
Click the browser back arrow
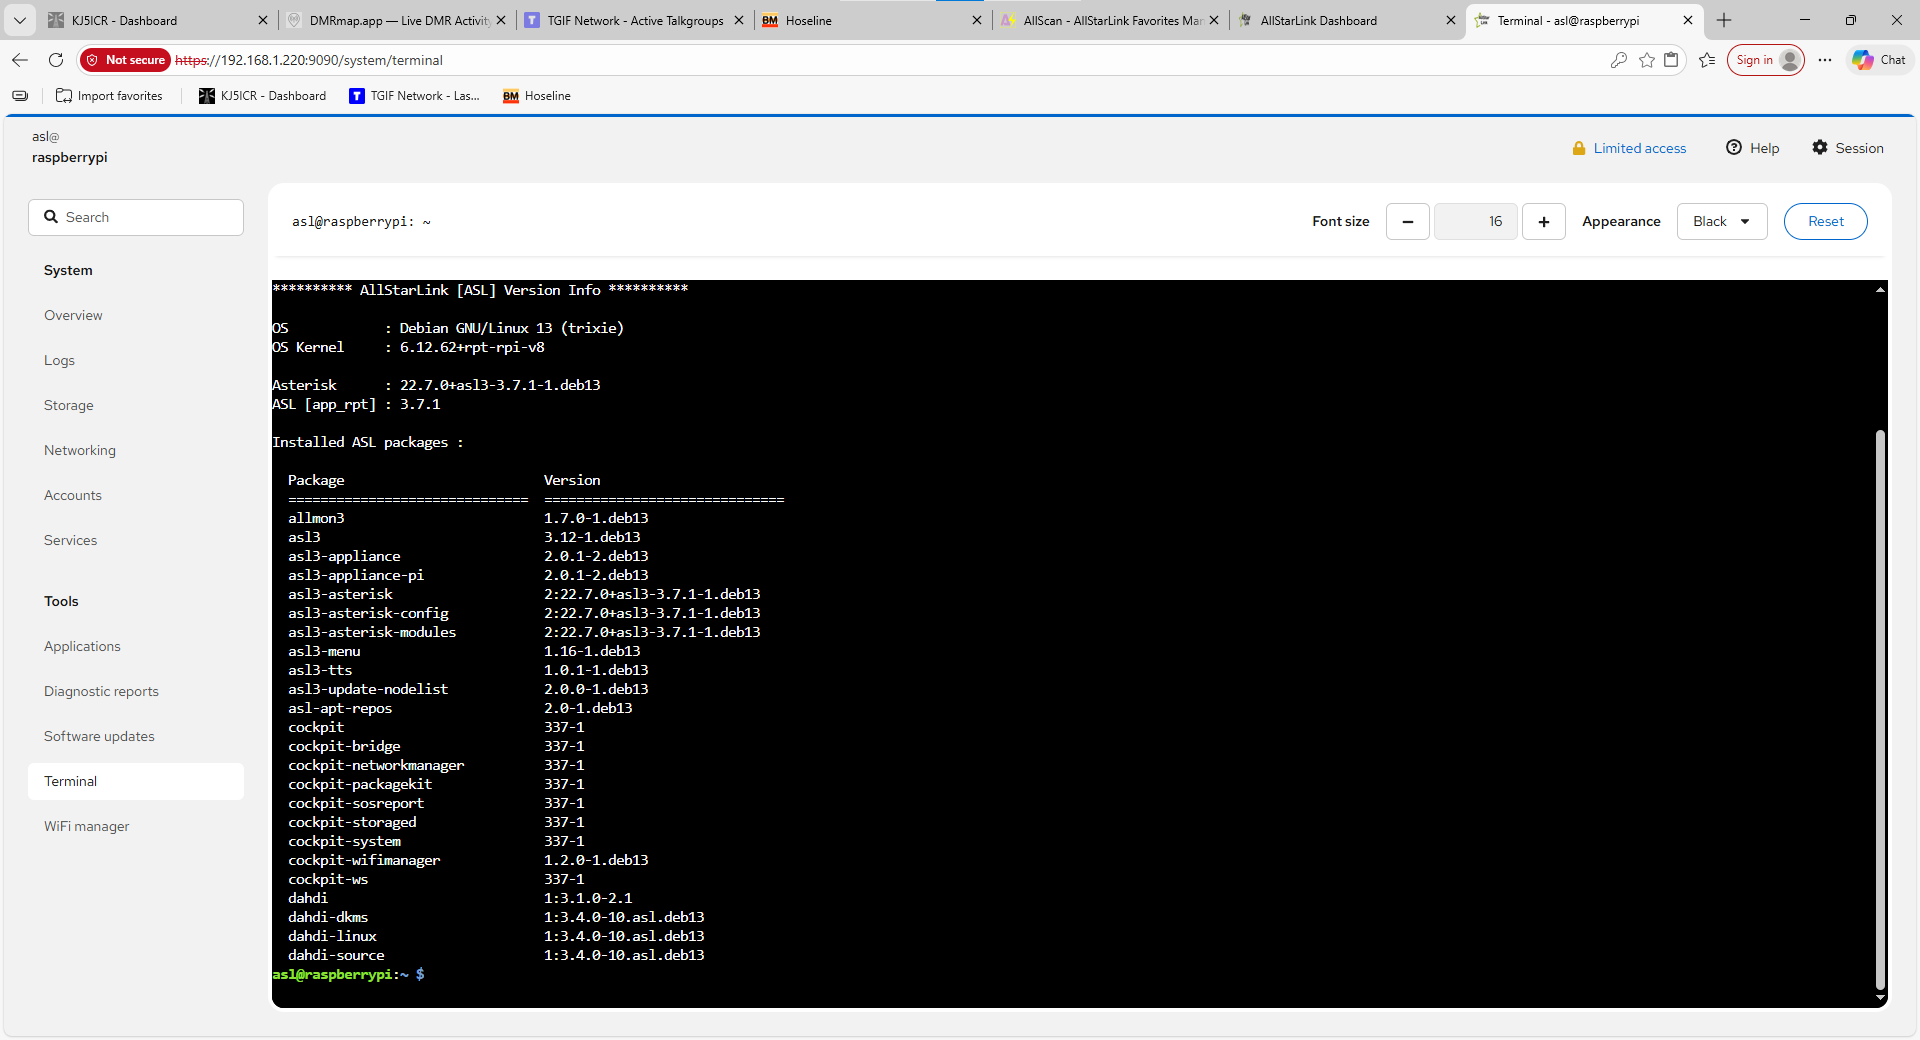[x=20, y=60]
